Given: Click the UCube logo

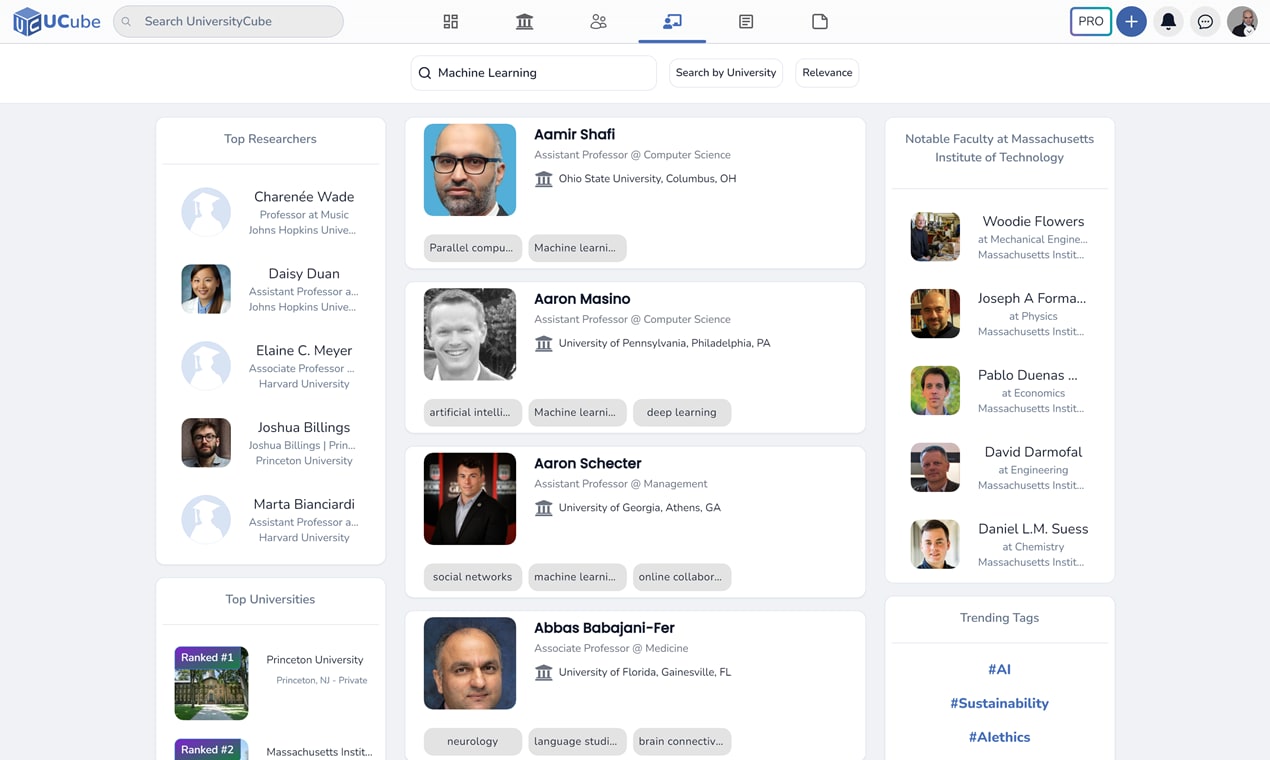Looking at the screenshot, I should (x=57, y=21).
